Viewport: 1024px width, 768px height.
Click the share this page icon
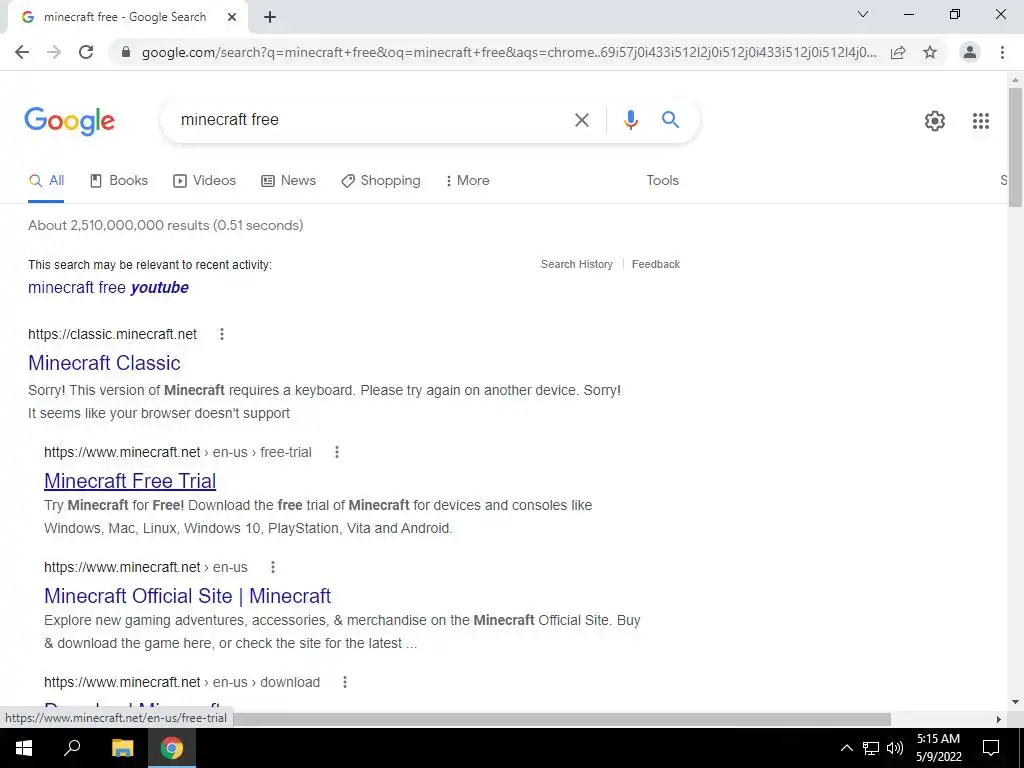(x=898, y=52)
